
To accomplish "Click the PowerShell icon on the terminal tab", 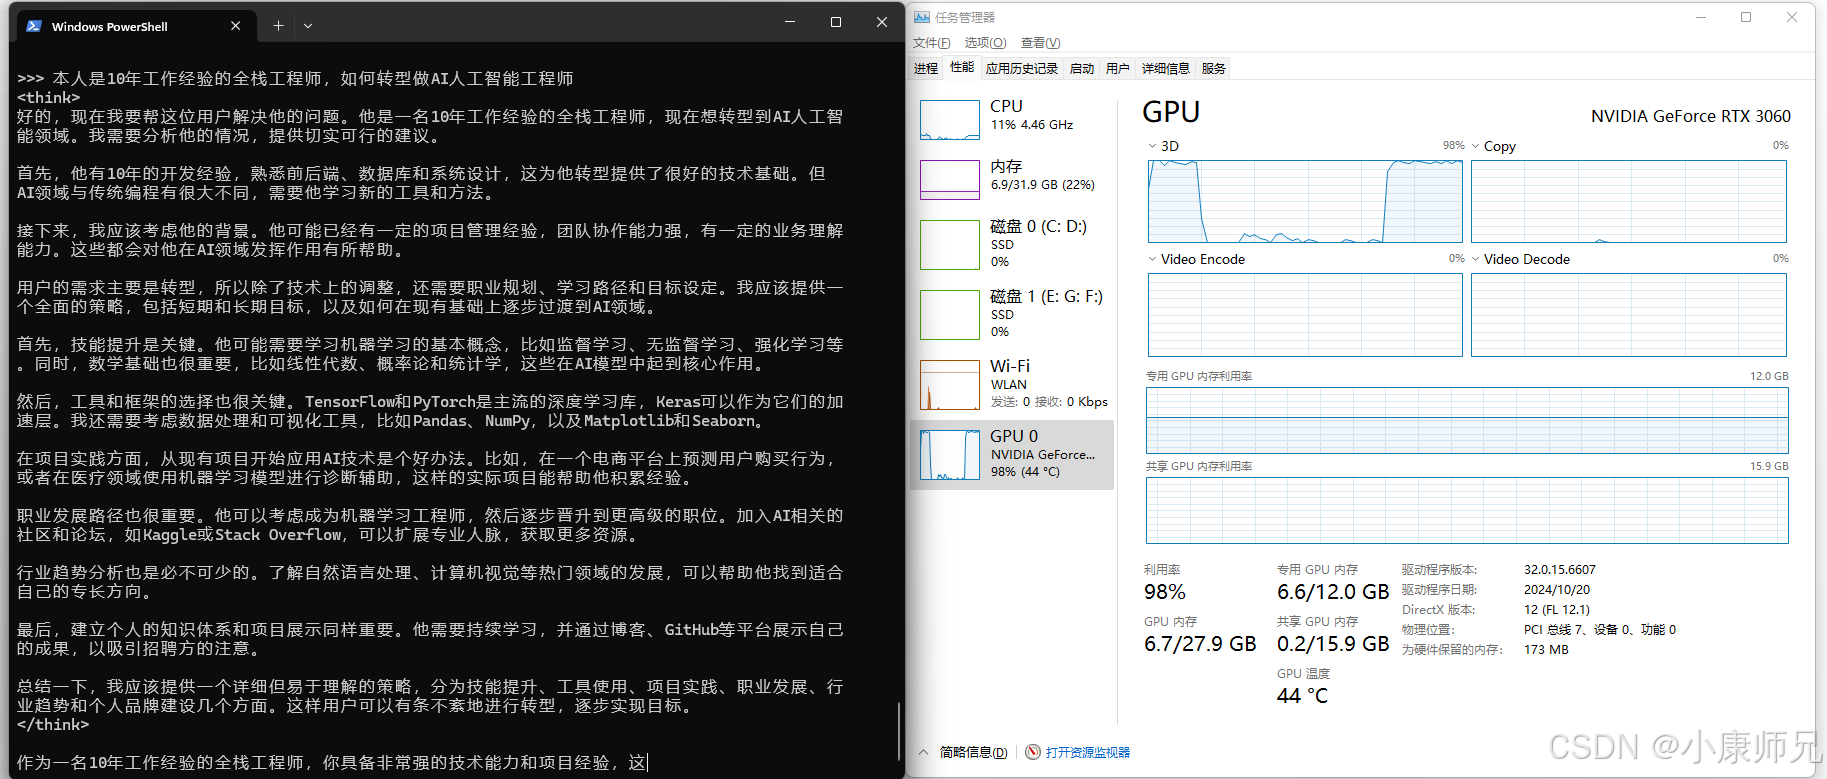I will coord(34,26).
